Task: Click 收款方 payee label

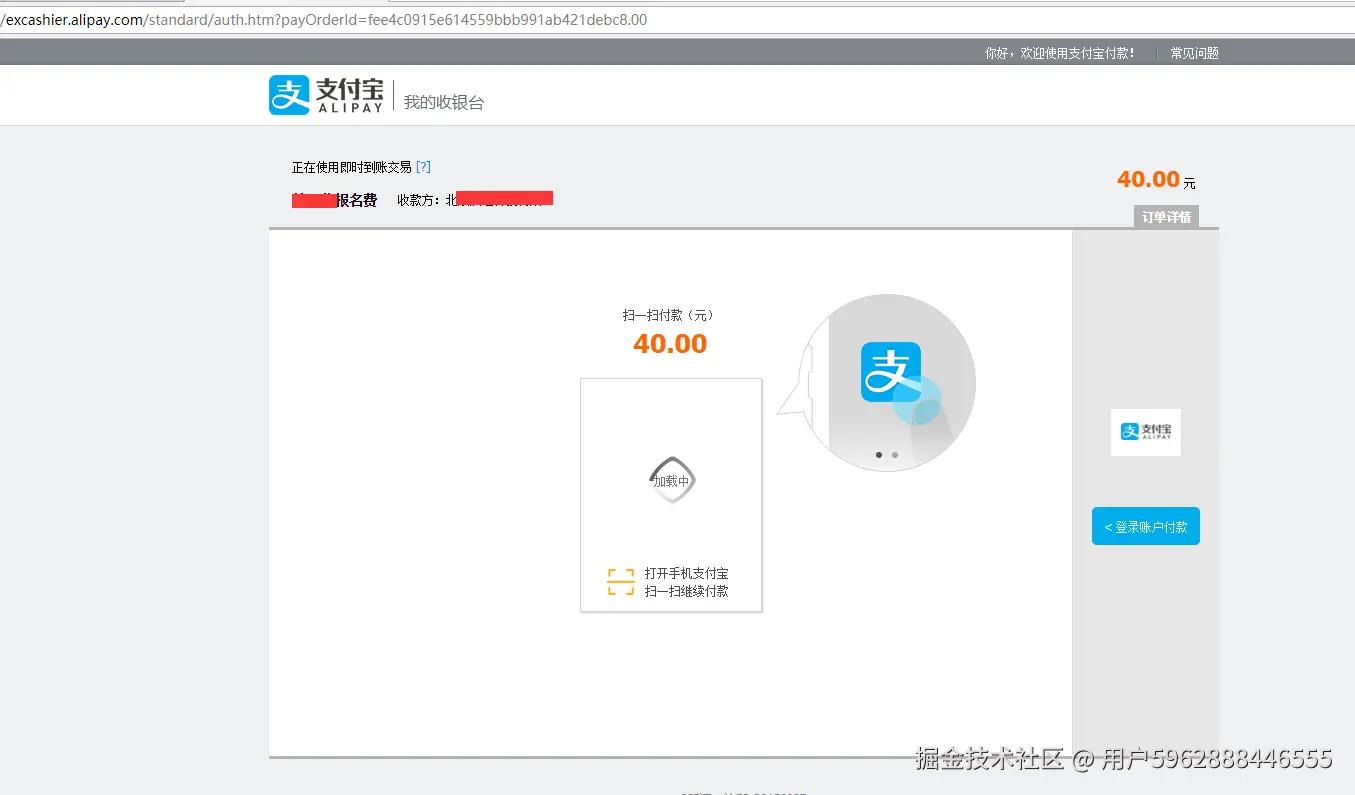Action: [x=419, y=200]
